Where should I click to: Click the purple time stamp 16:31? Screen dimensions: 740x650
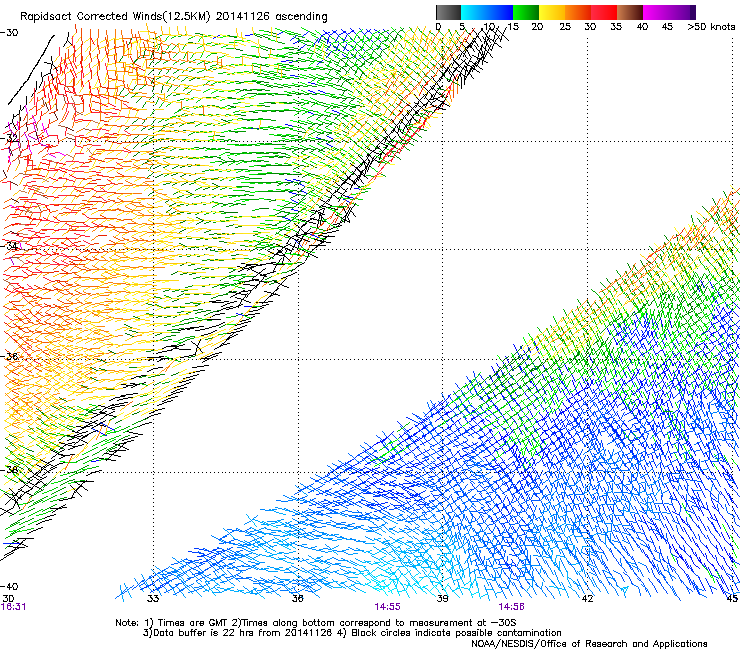[x=13, y=607]
